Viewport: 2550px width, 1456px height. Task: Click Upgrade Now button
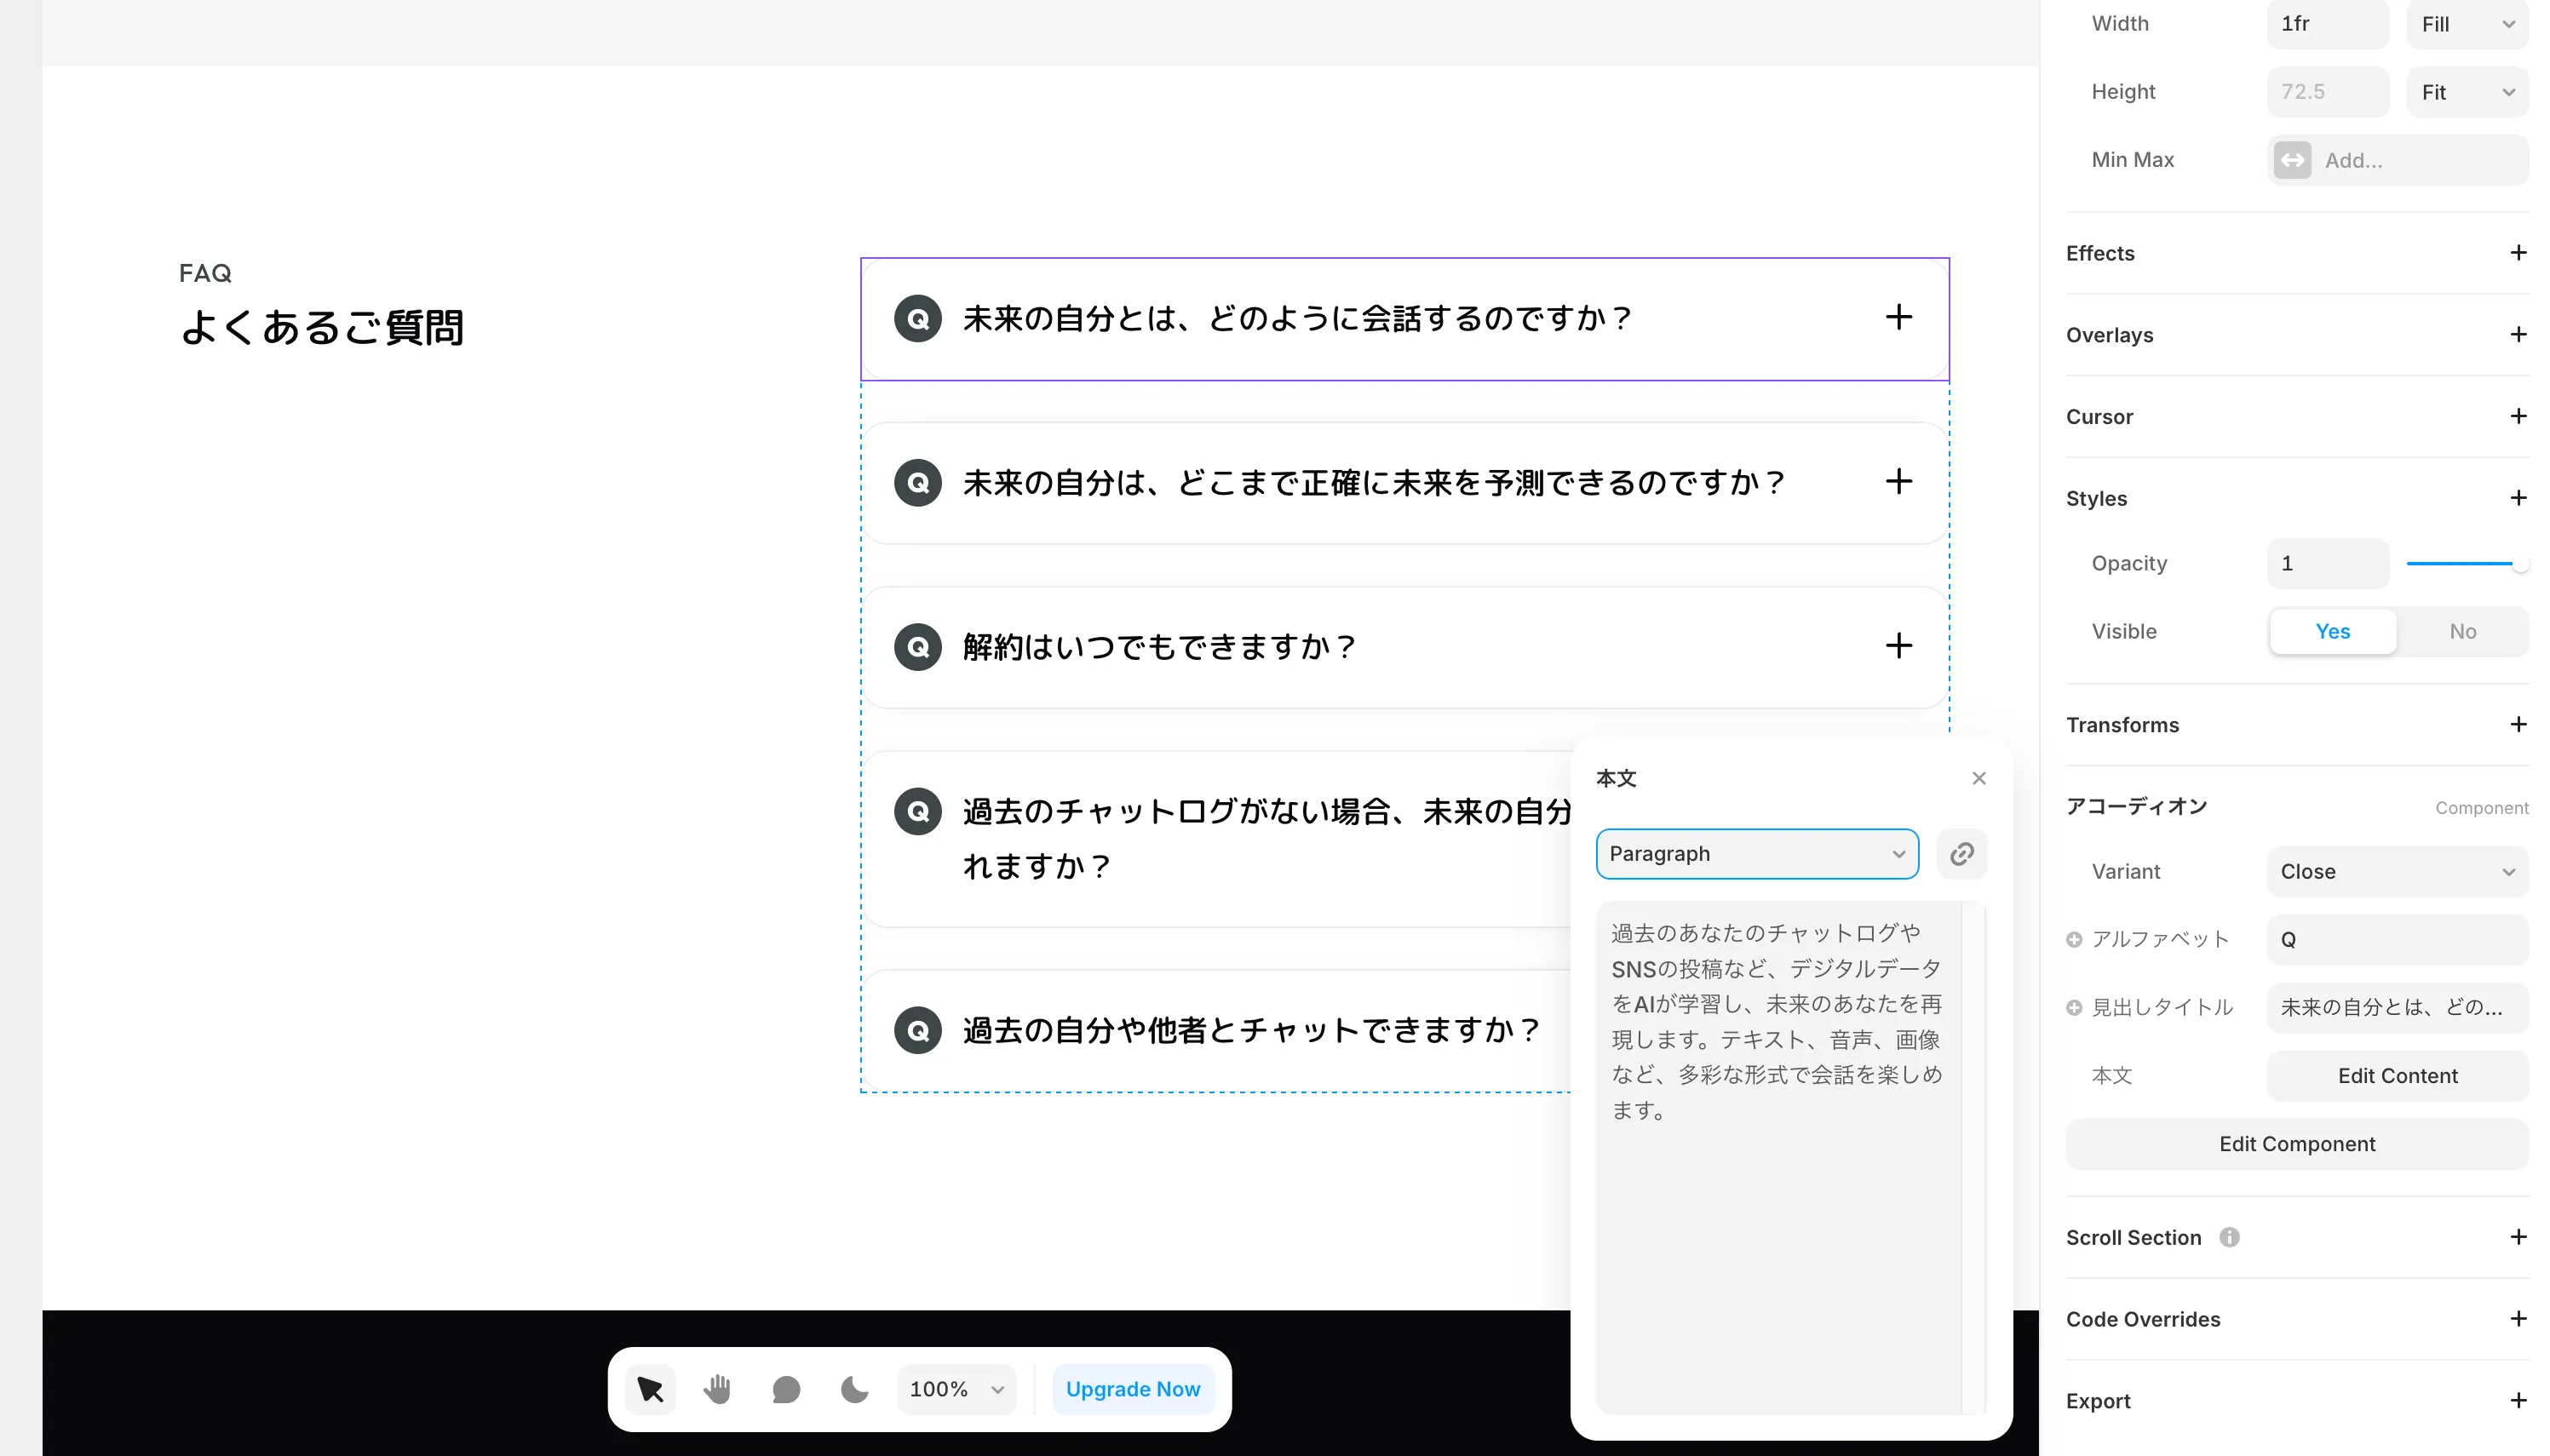1132,1390
